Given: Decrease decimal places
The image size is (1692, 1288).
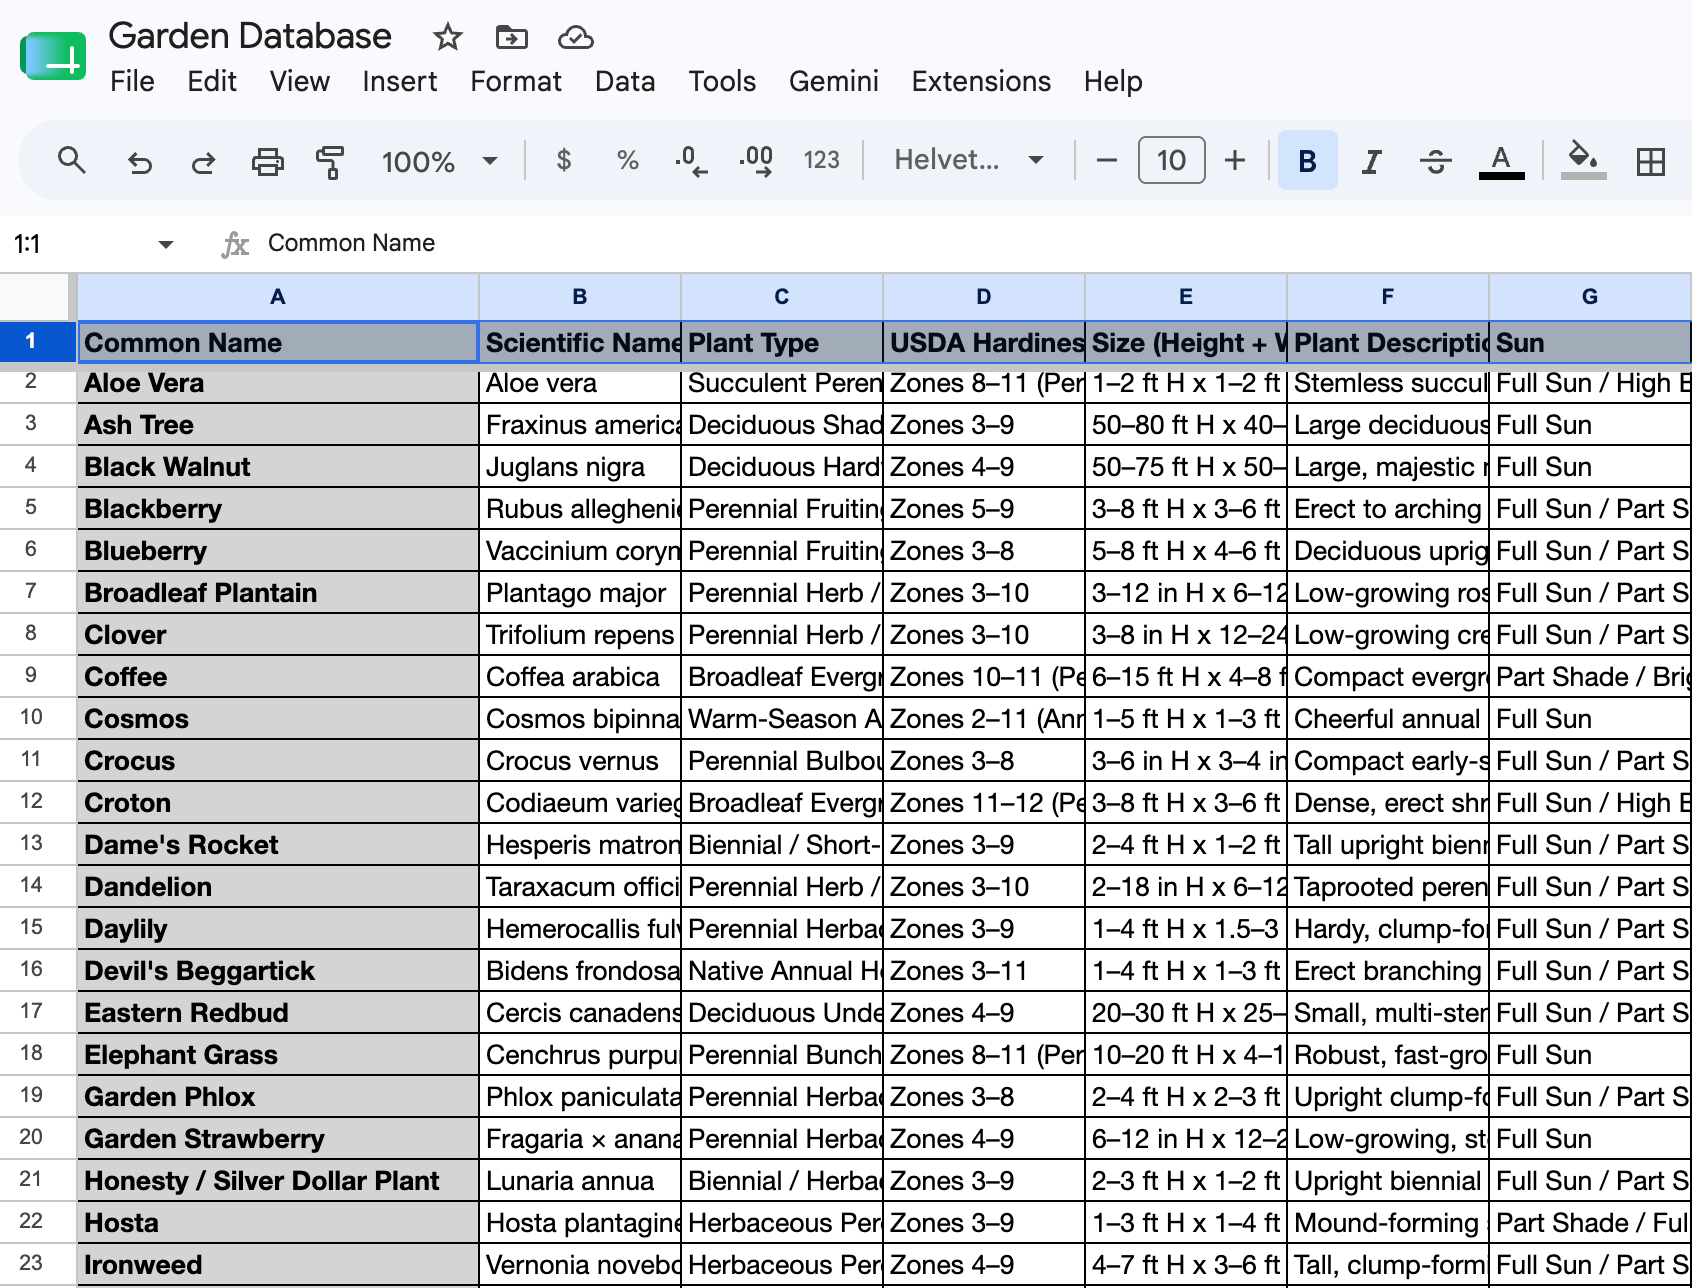Looking at the screenshot, I should pyautogui.click(x=691, y=160).
